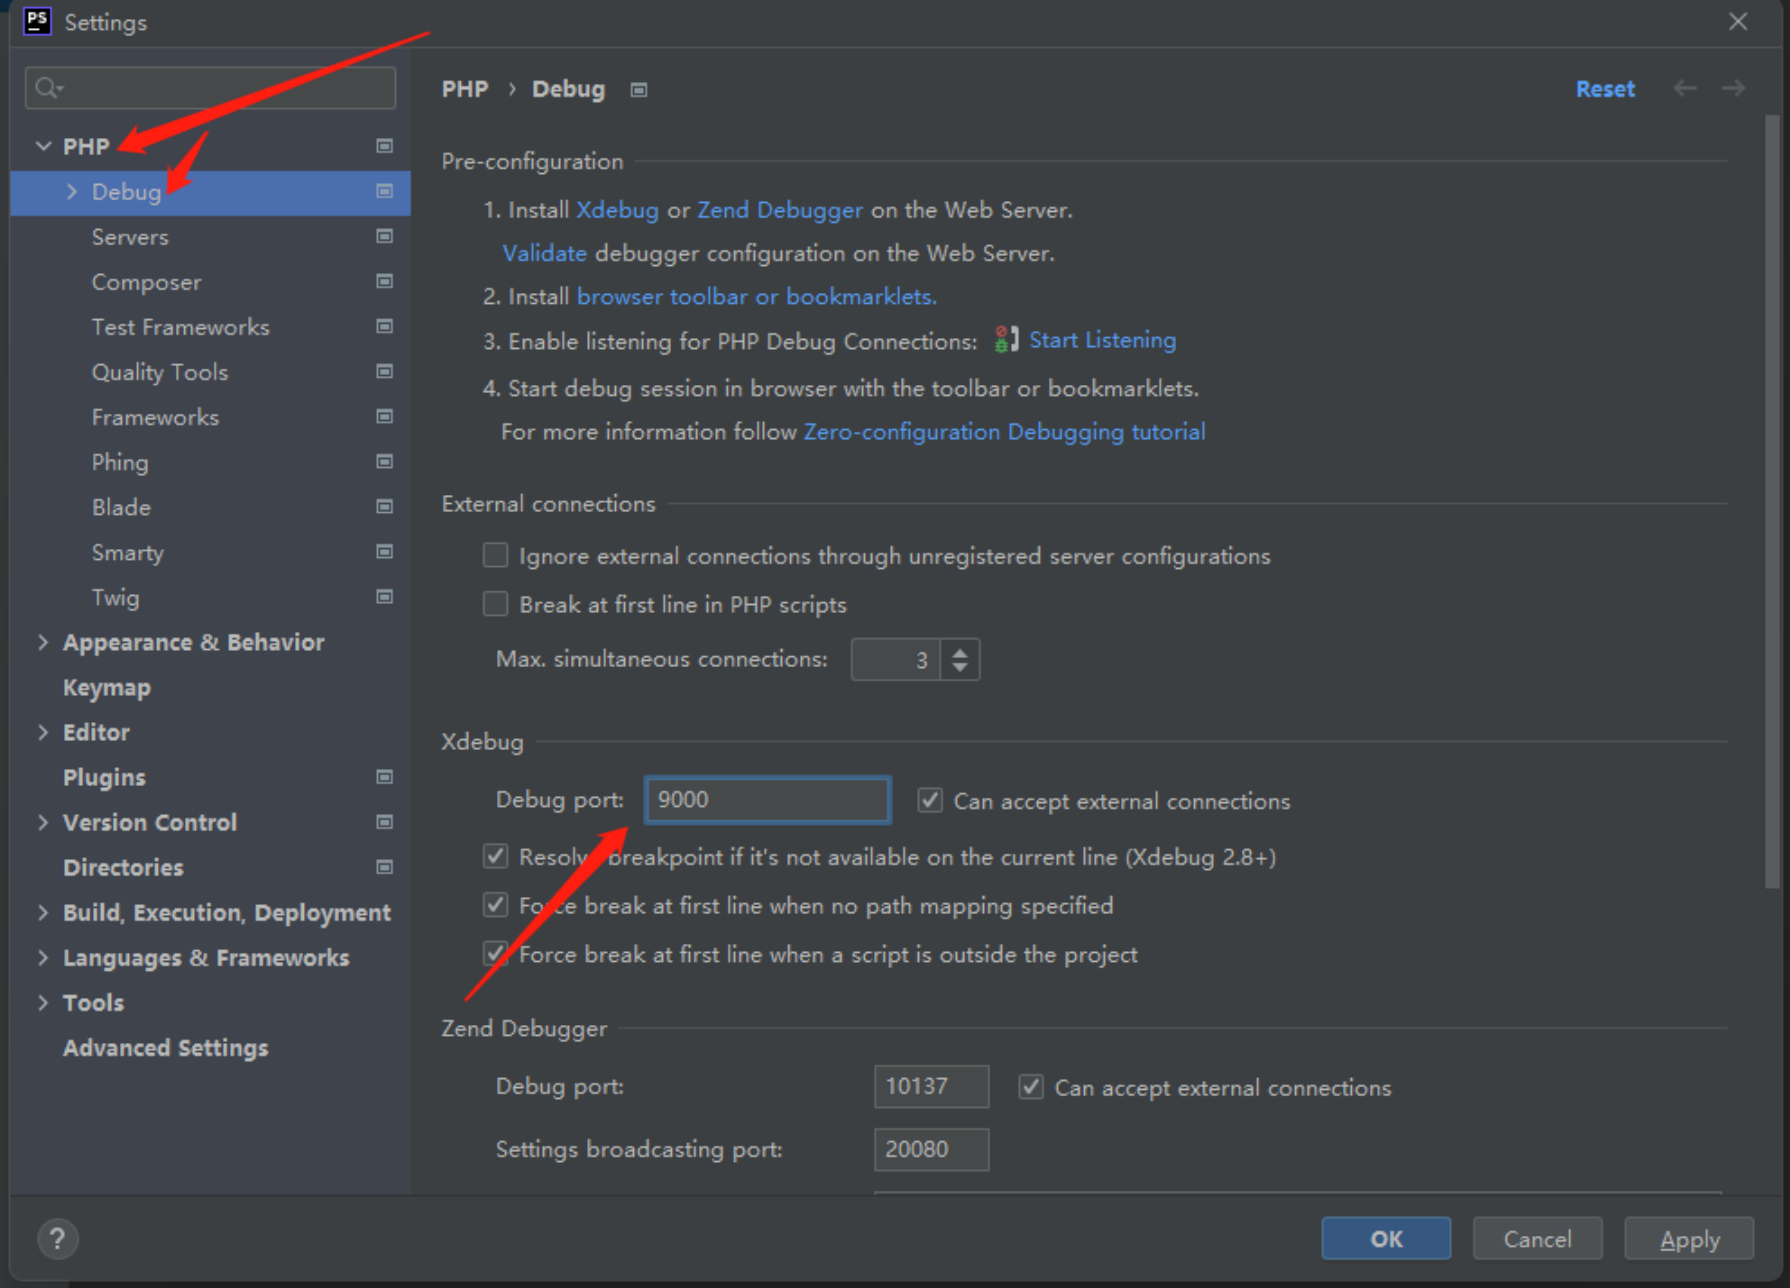Enable Ignore external connections through unregistered servers

coord(495,554)
